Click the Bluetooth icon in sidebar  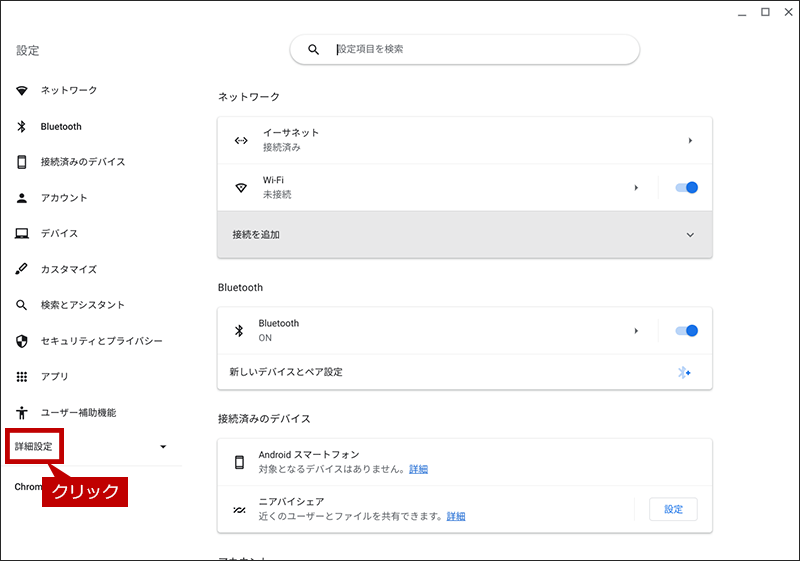pyautogui.click(x=21, y=126)
